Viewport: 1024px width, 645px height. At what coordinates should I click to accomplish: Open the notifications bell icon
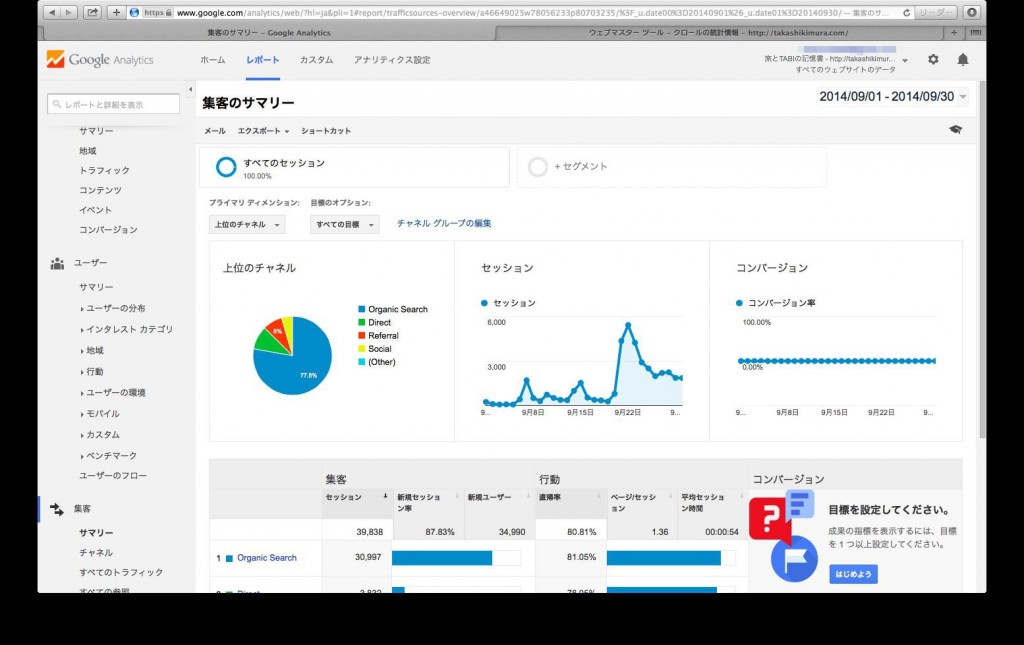tap(962, 59)
